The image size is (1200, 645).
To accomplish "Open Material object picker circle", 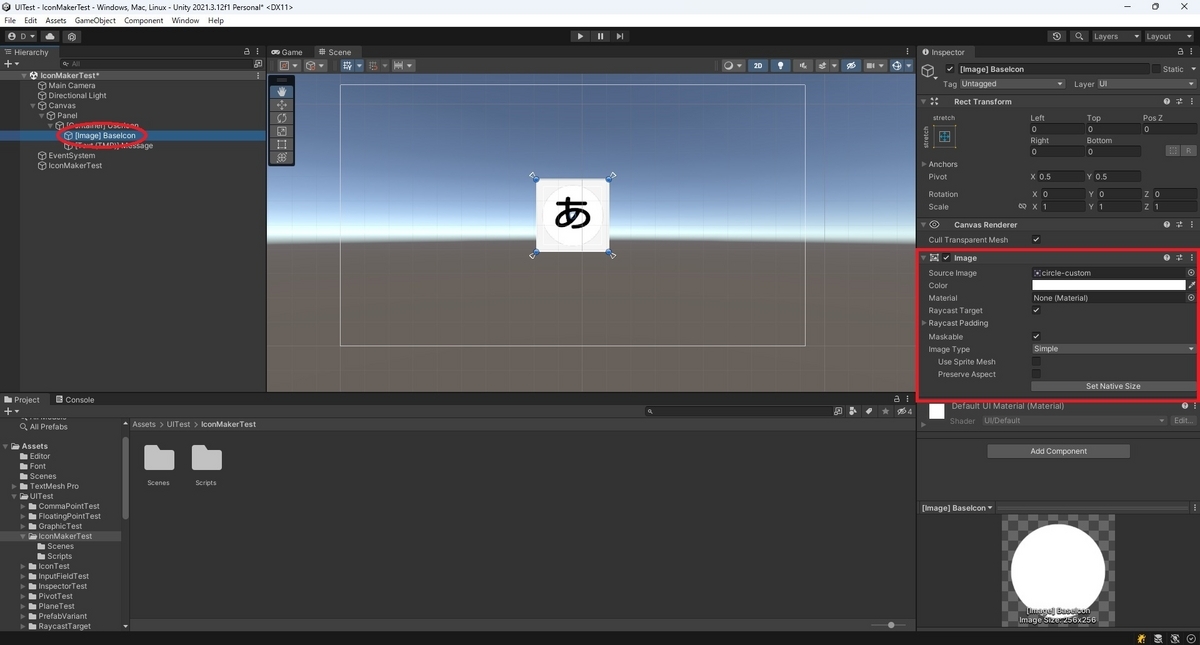I will [x=1191, y=298].
